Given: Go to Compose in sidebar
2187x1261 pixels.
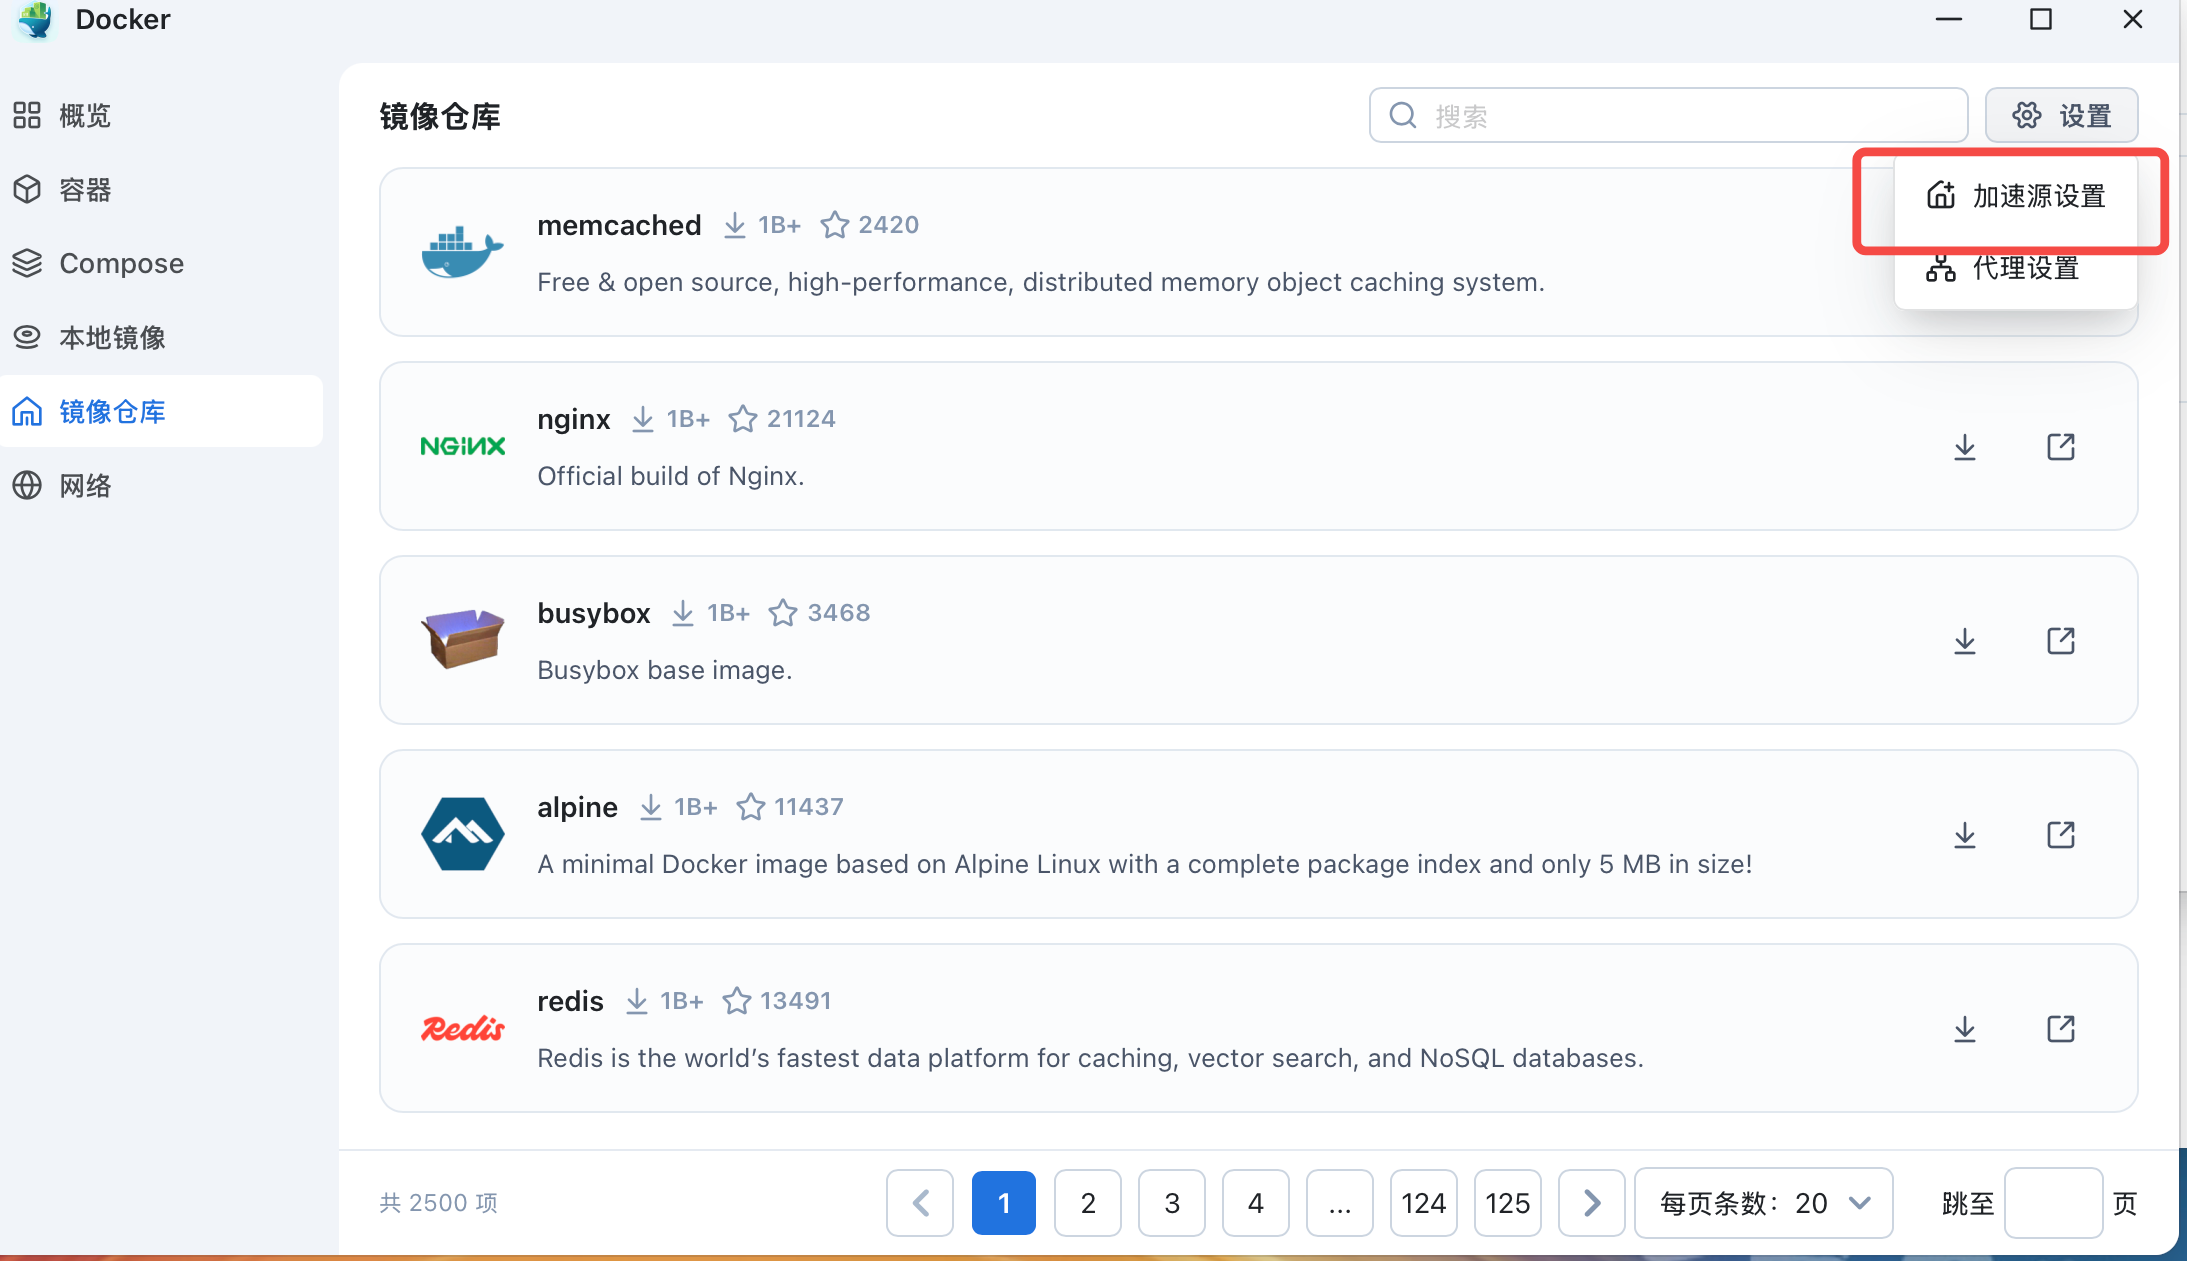Looking at the screenshot, I should point(120,264).
